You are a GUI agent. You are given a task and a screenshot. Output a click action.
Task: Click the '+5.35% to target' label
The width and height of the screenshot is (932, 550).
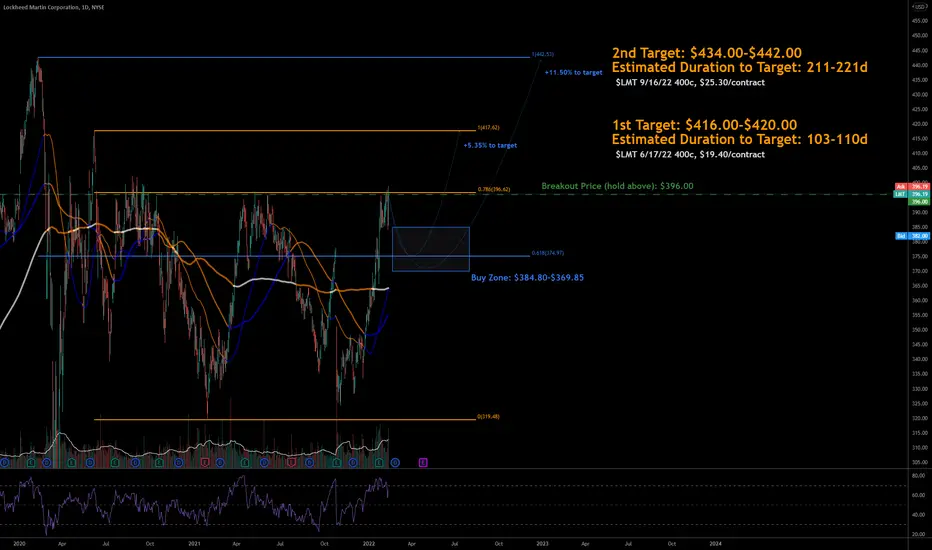click(490, 145)
